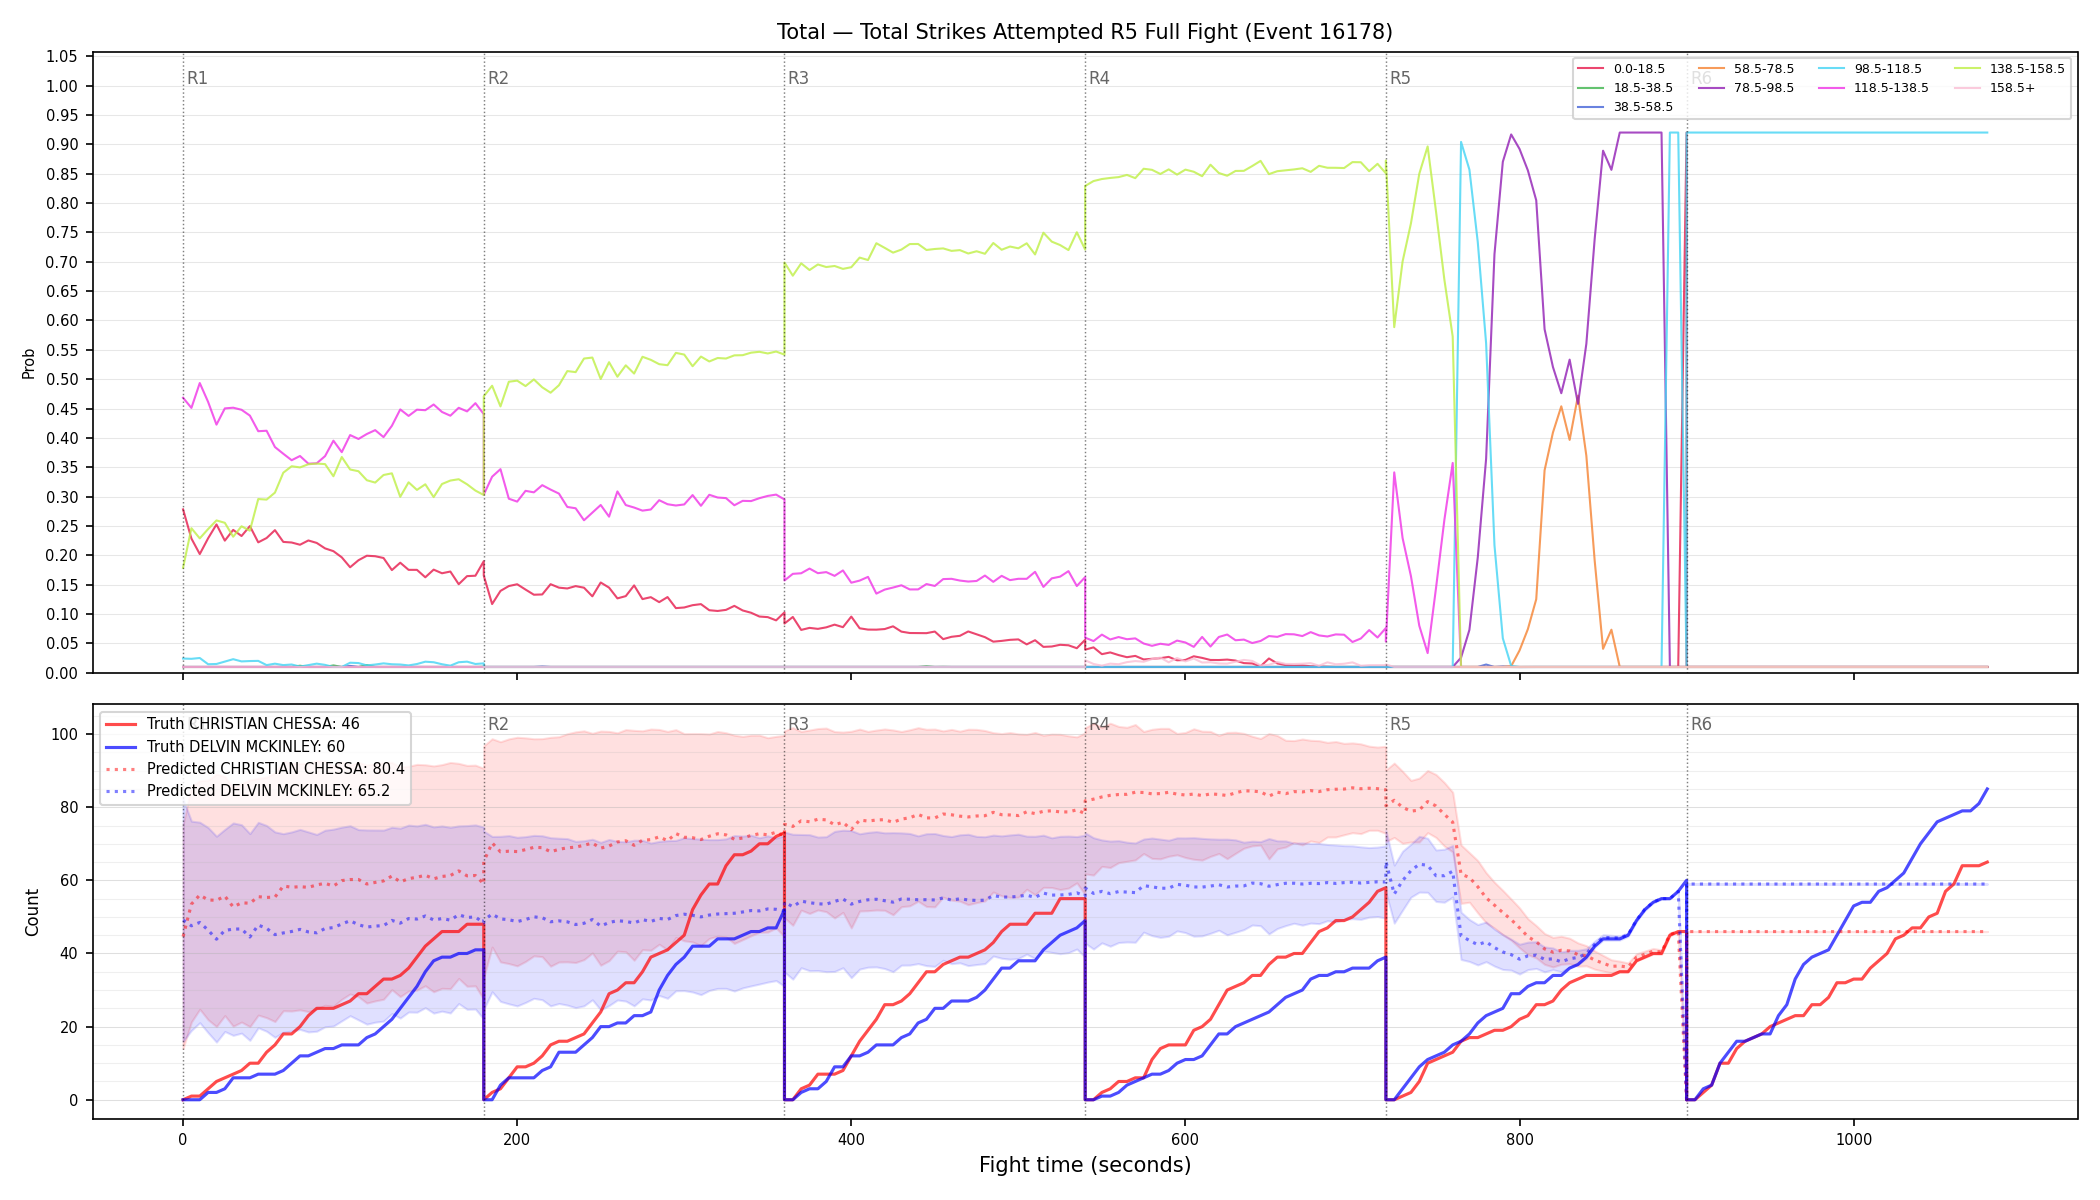2100x1200 pixels.
Task: Click the 1000 tick on fight time axis
Action: 1854,1139
